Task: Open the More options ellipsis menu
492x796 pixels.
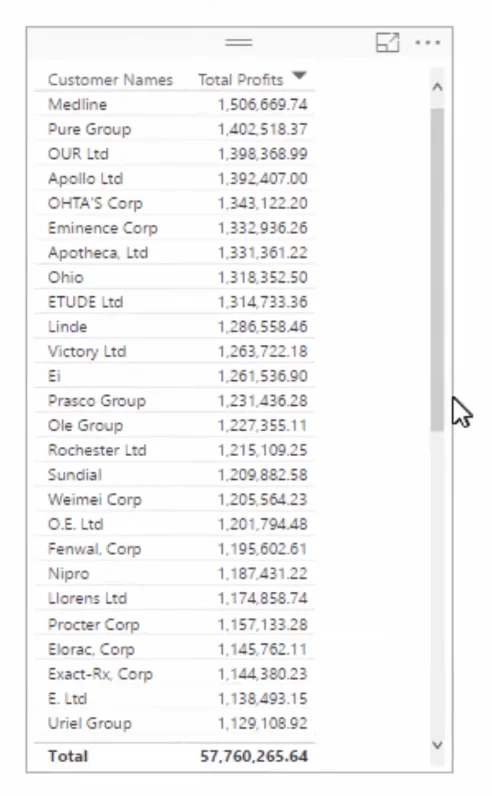Action: click(x=428, y=43)
